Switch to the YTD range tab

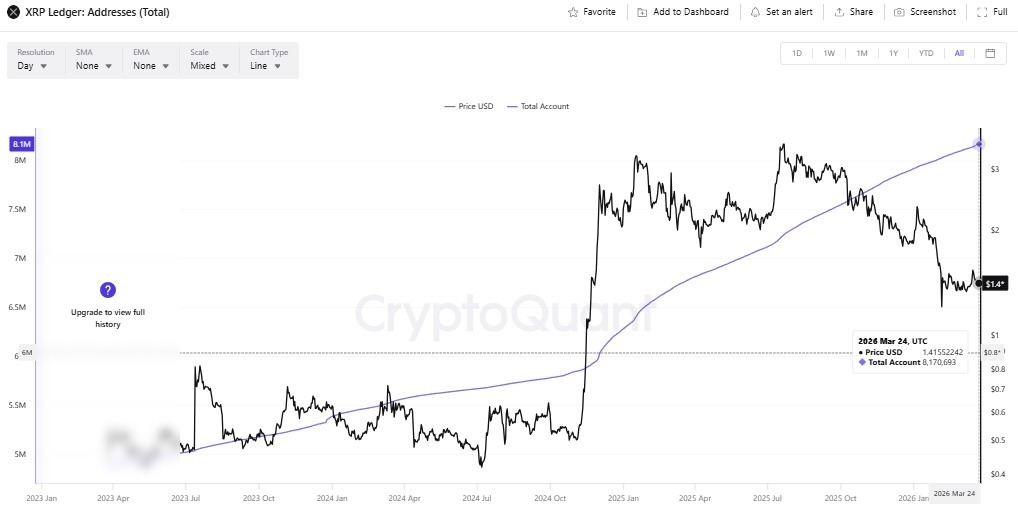coord(926,53)
